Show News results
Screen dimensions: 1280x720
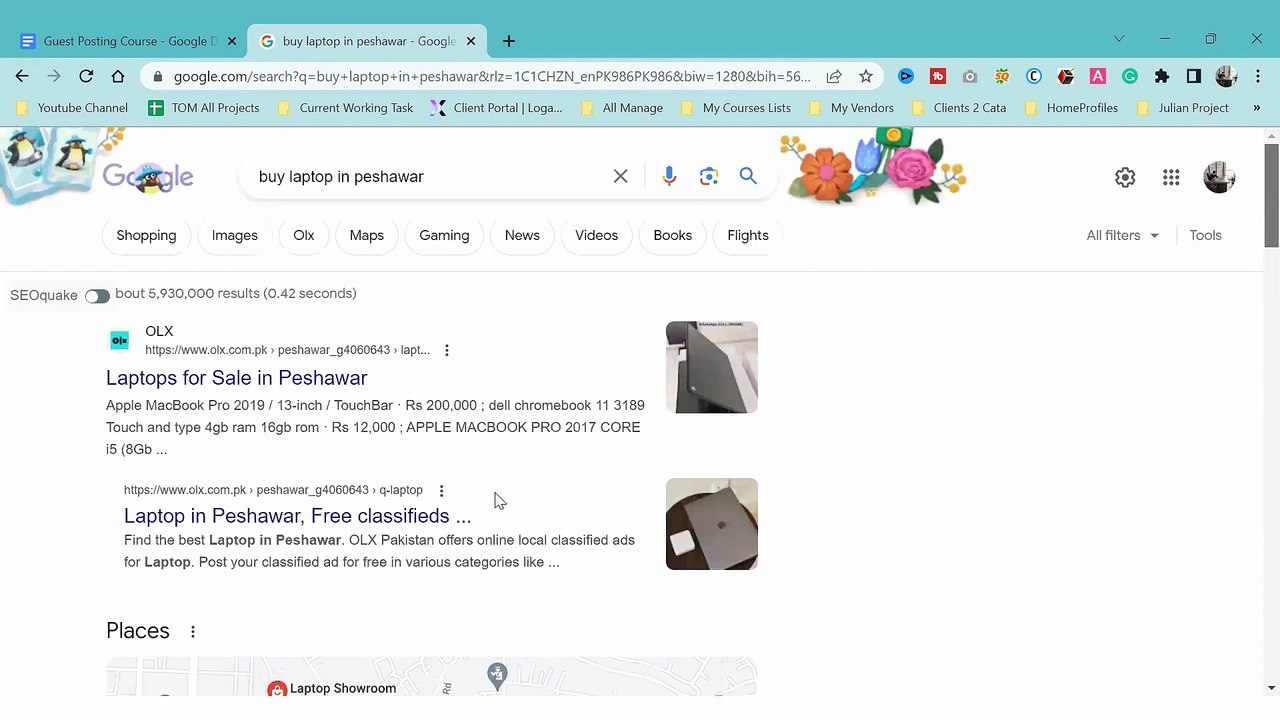[522, 235]
